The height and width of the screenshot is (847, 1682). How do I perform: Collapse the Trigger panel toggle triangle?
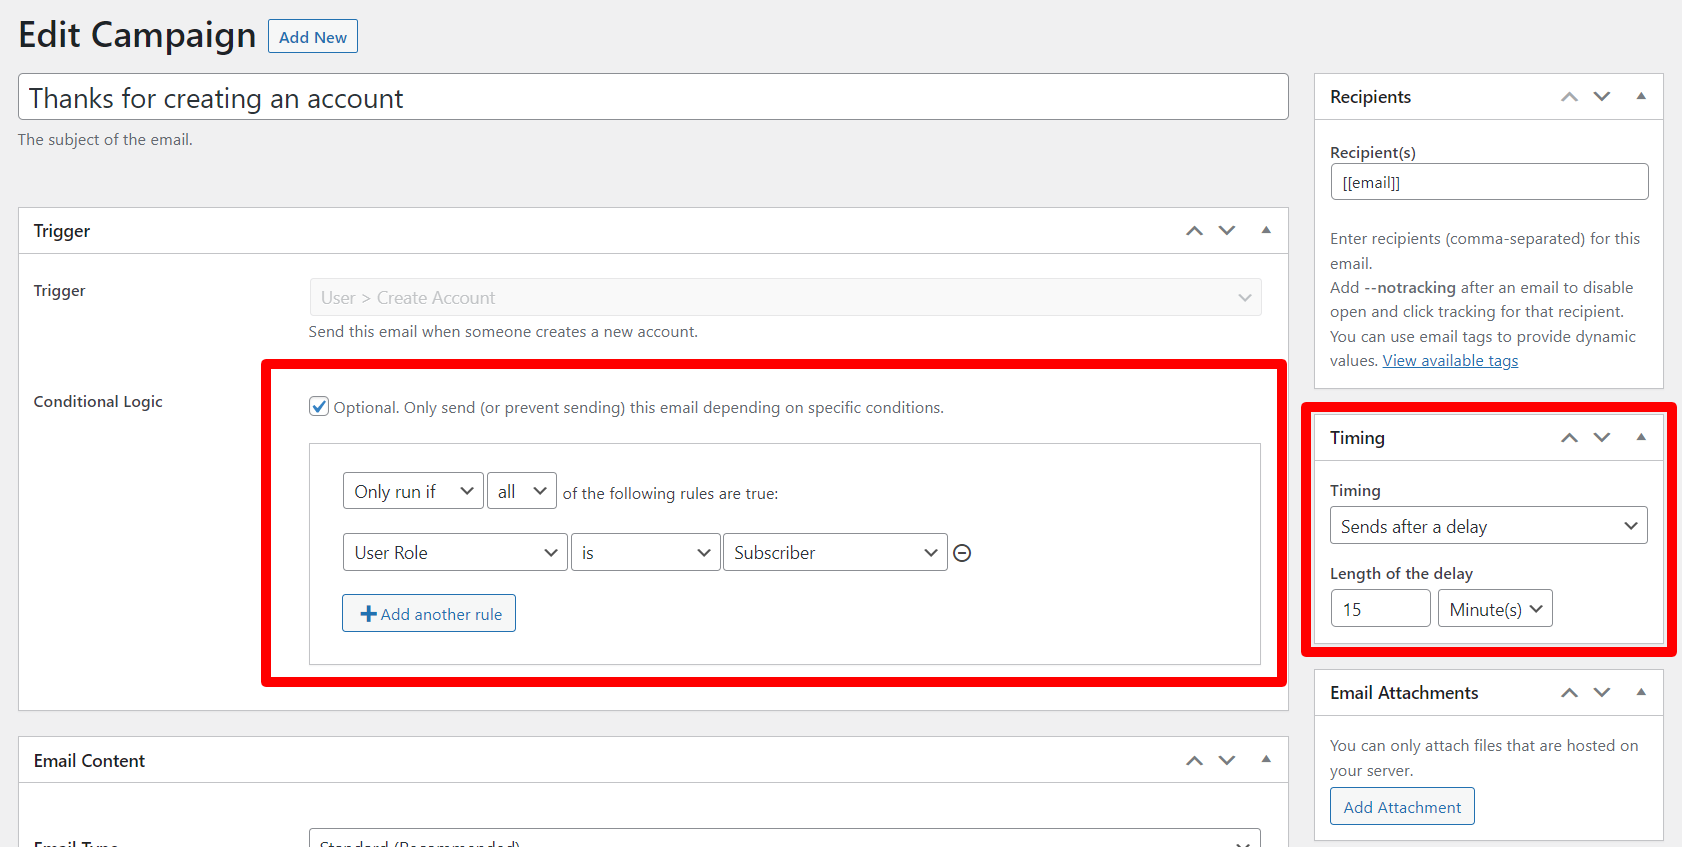coord(1266,231)
